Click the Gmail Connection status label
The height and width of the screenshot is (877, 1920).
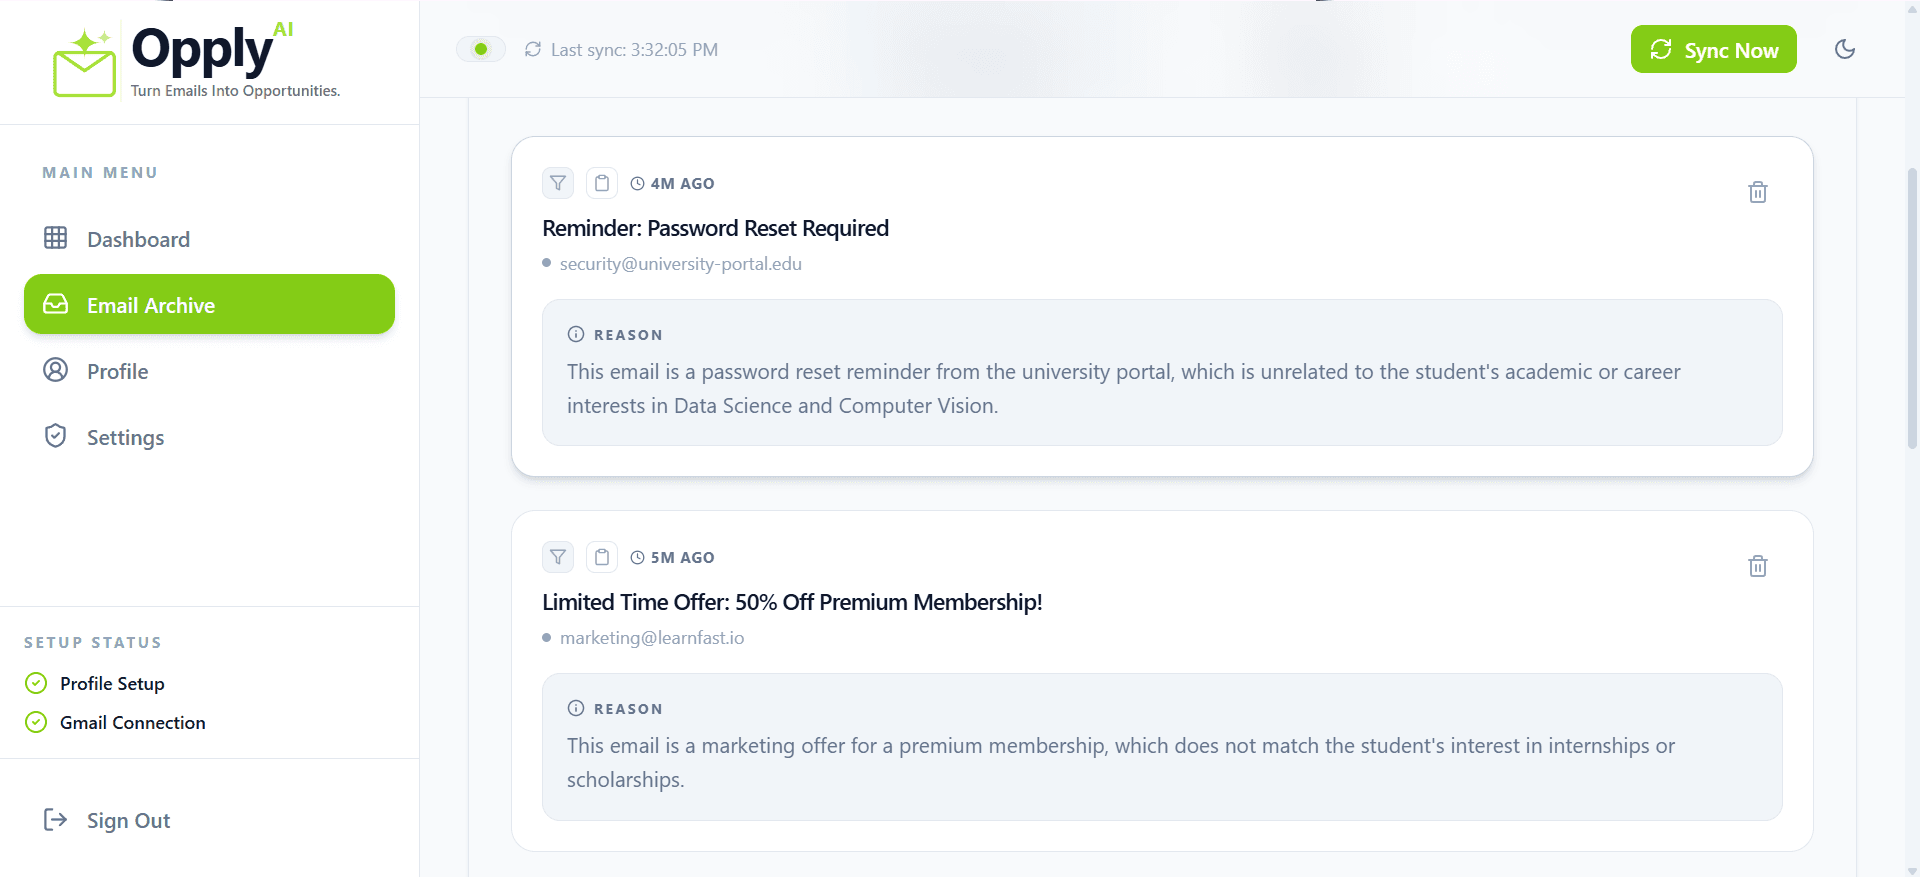click(133, 722)
